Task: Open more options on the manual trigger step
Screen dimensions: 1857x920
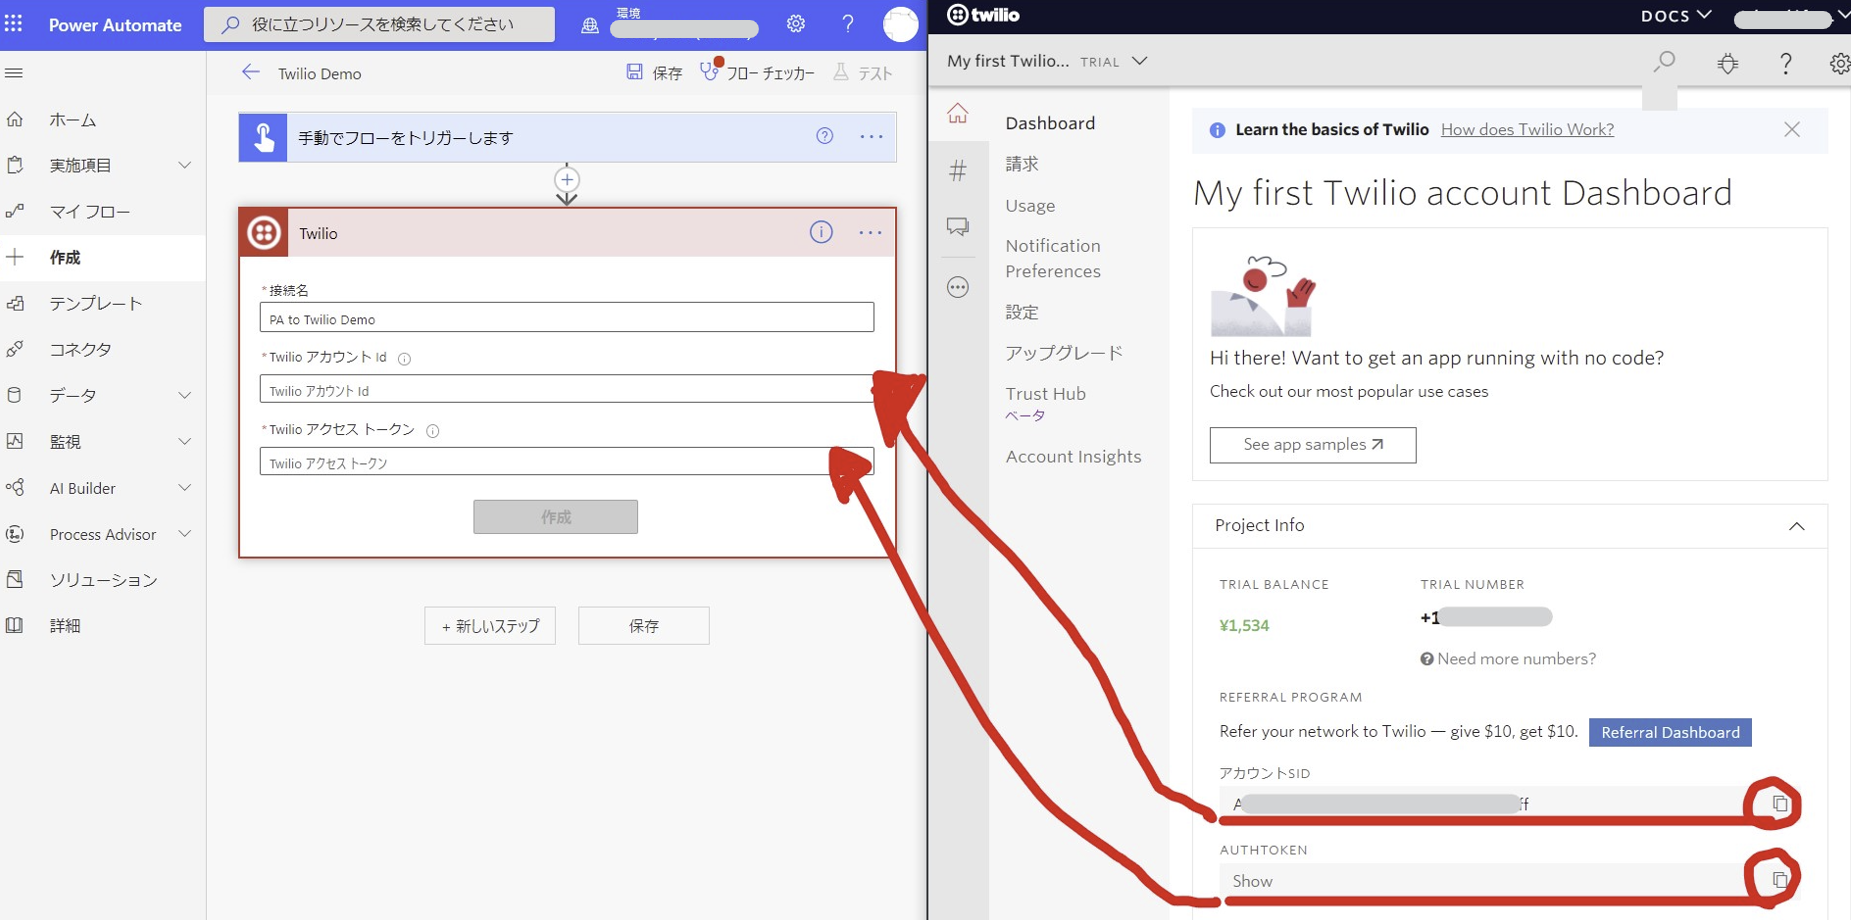Action: pyautogui.click(x=871, y=136)
